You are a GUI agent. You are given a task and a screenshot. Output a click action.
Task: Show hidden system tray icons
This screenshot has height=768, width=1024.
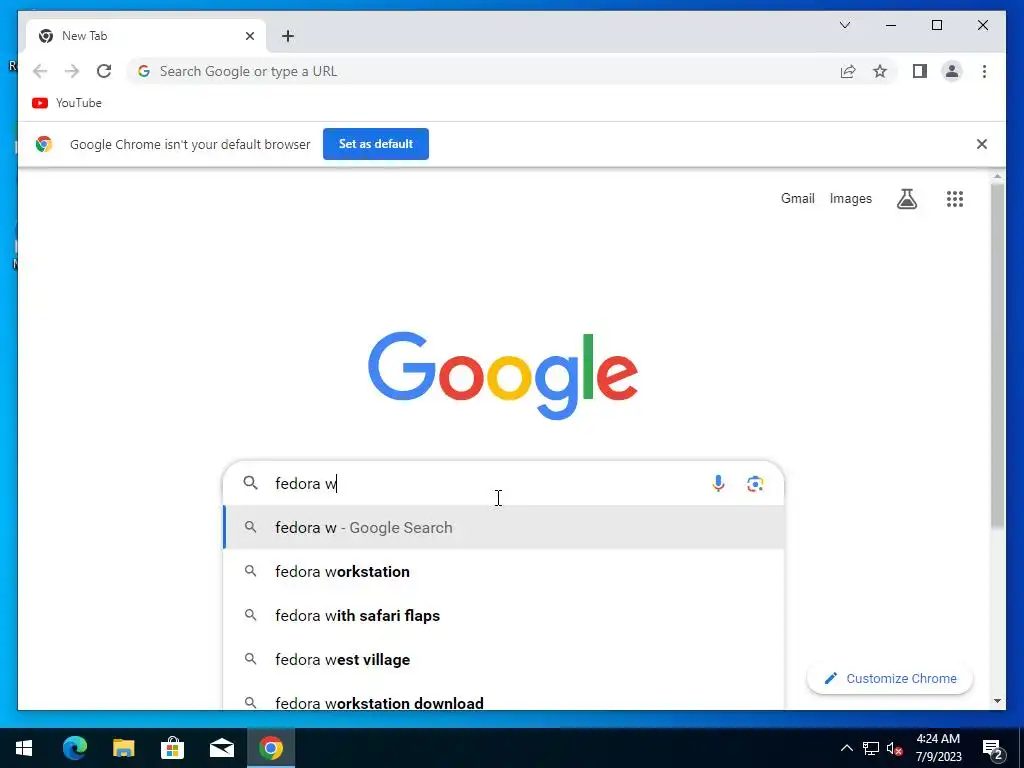[846, 748]
